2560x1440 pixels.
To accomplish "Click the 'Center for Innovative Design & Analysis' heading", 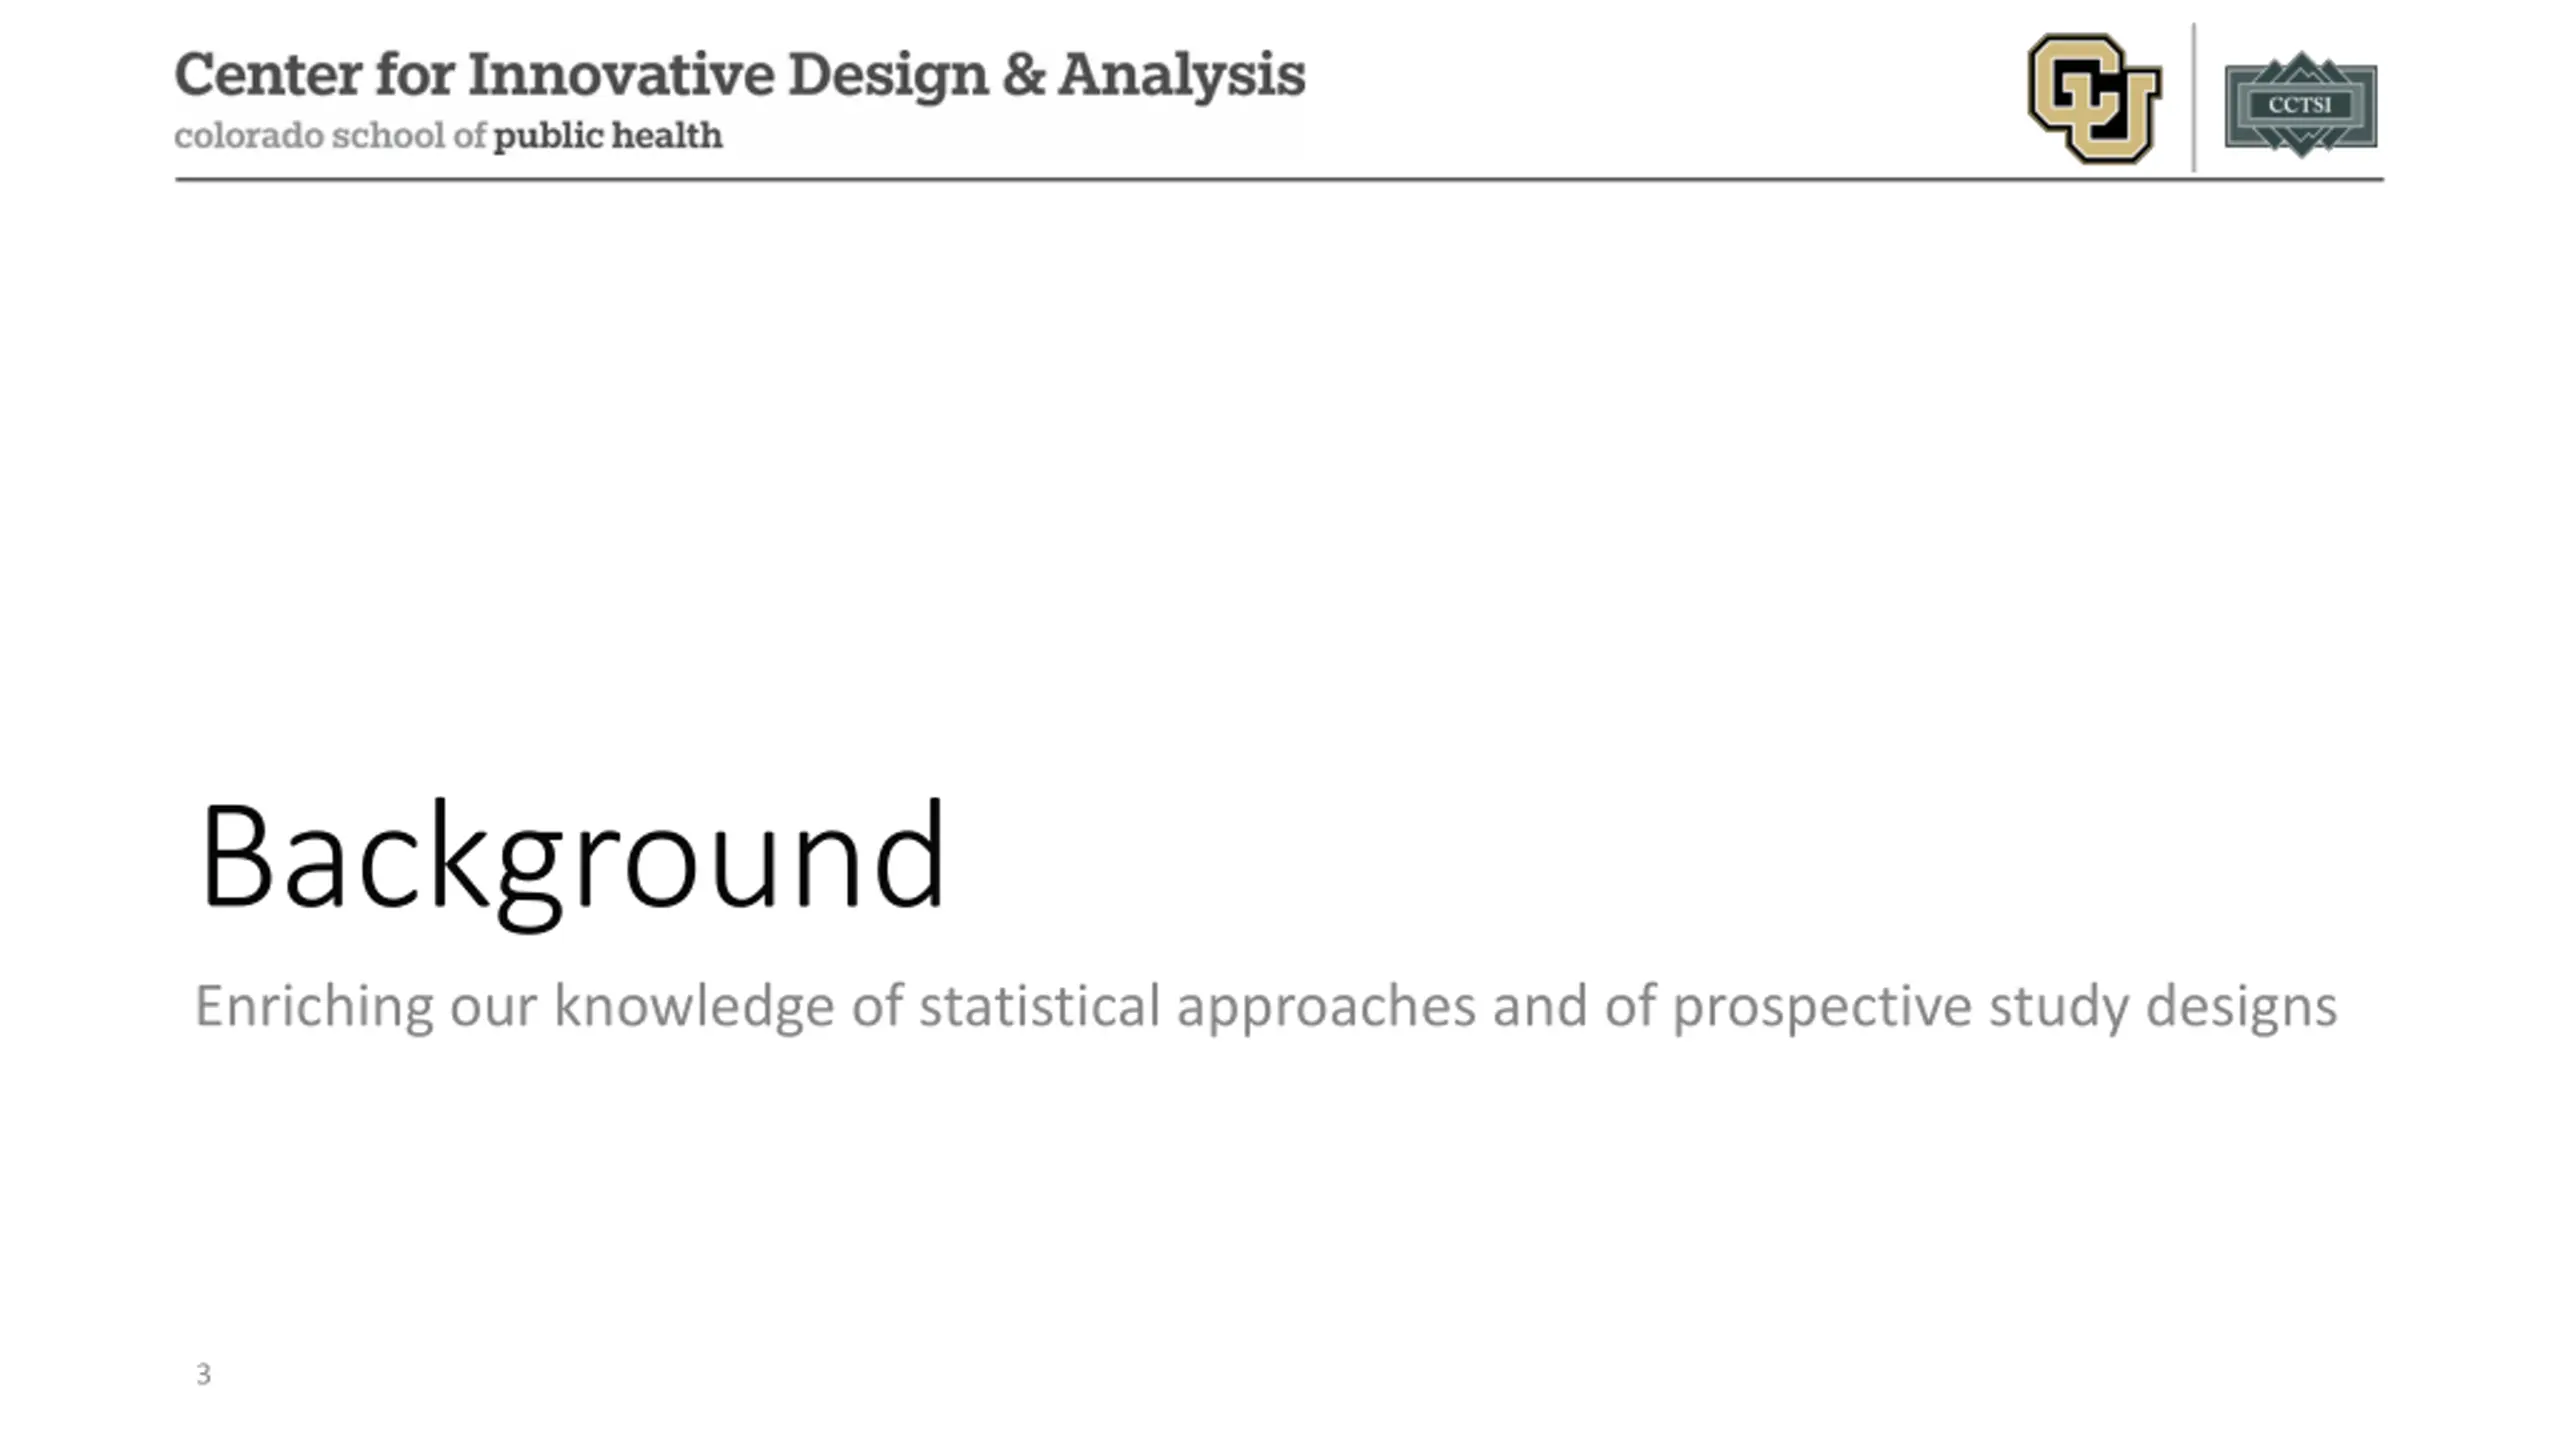I will coord(740,76).
